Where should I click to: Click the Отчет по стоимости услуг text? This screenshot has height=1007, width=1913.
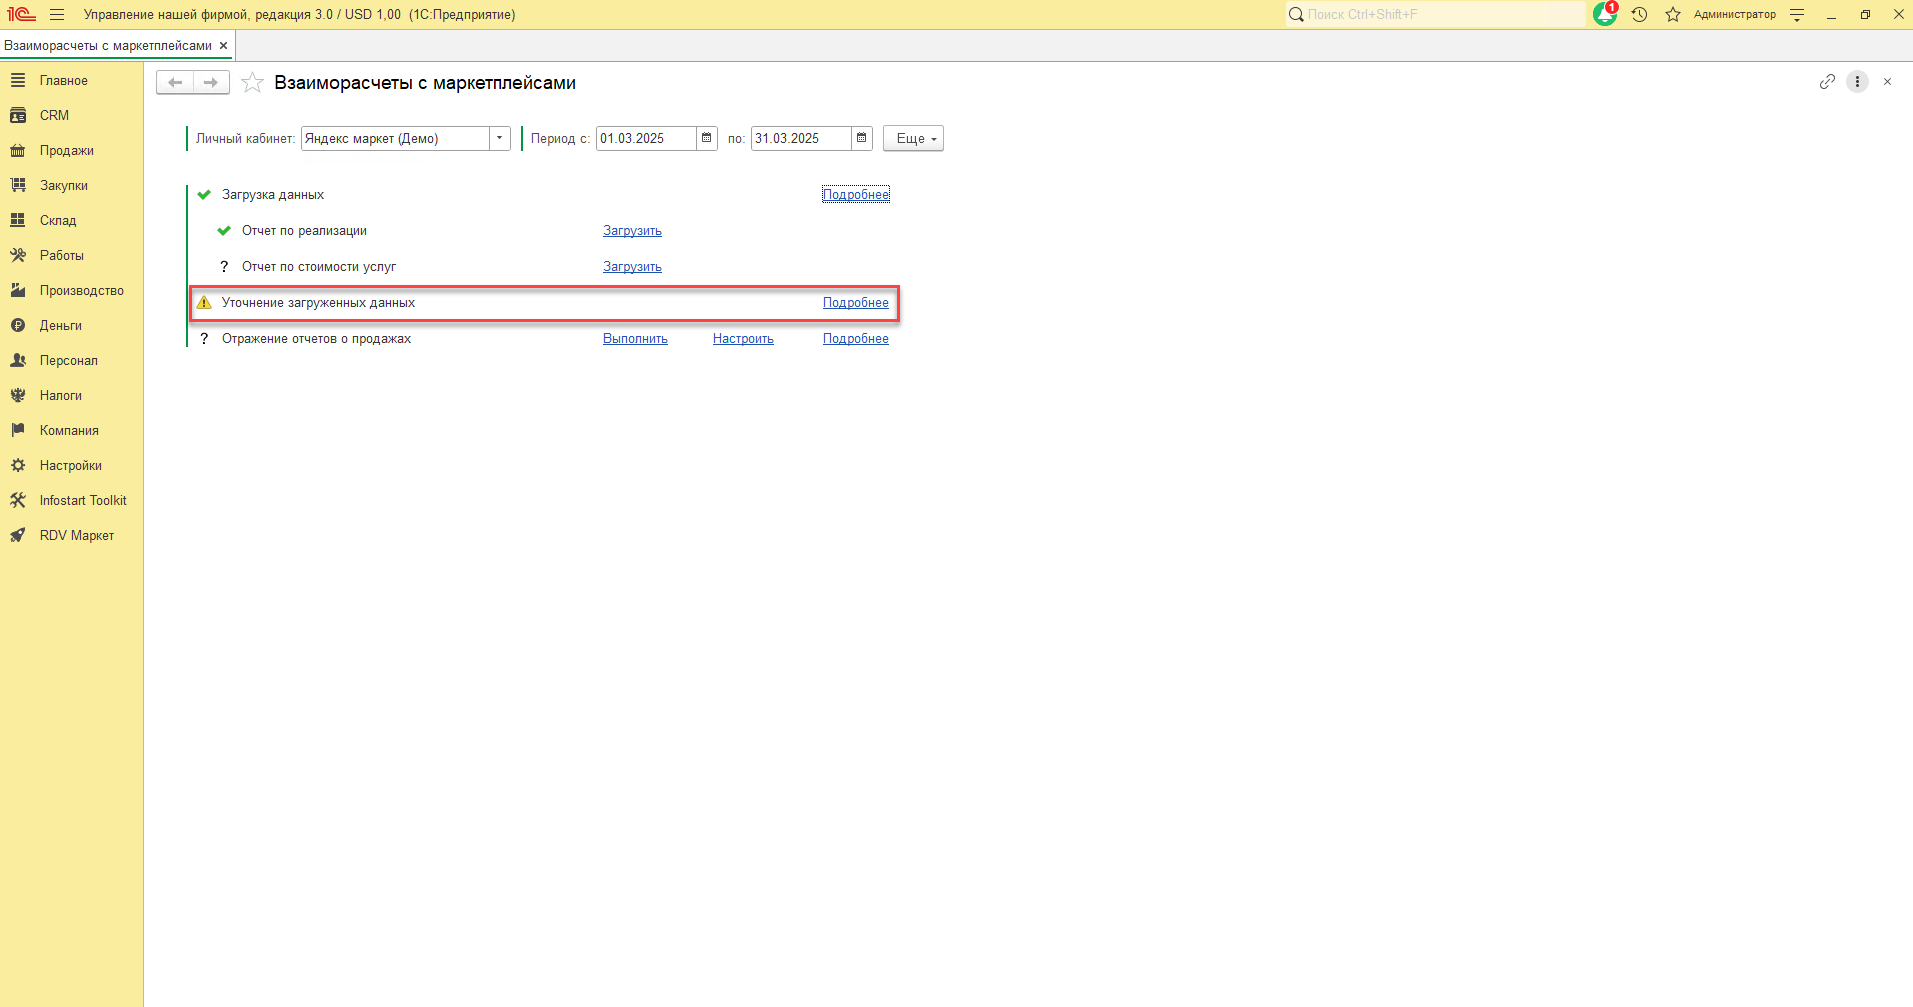[x=319, y=267]
